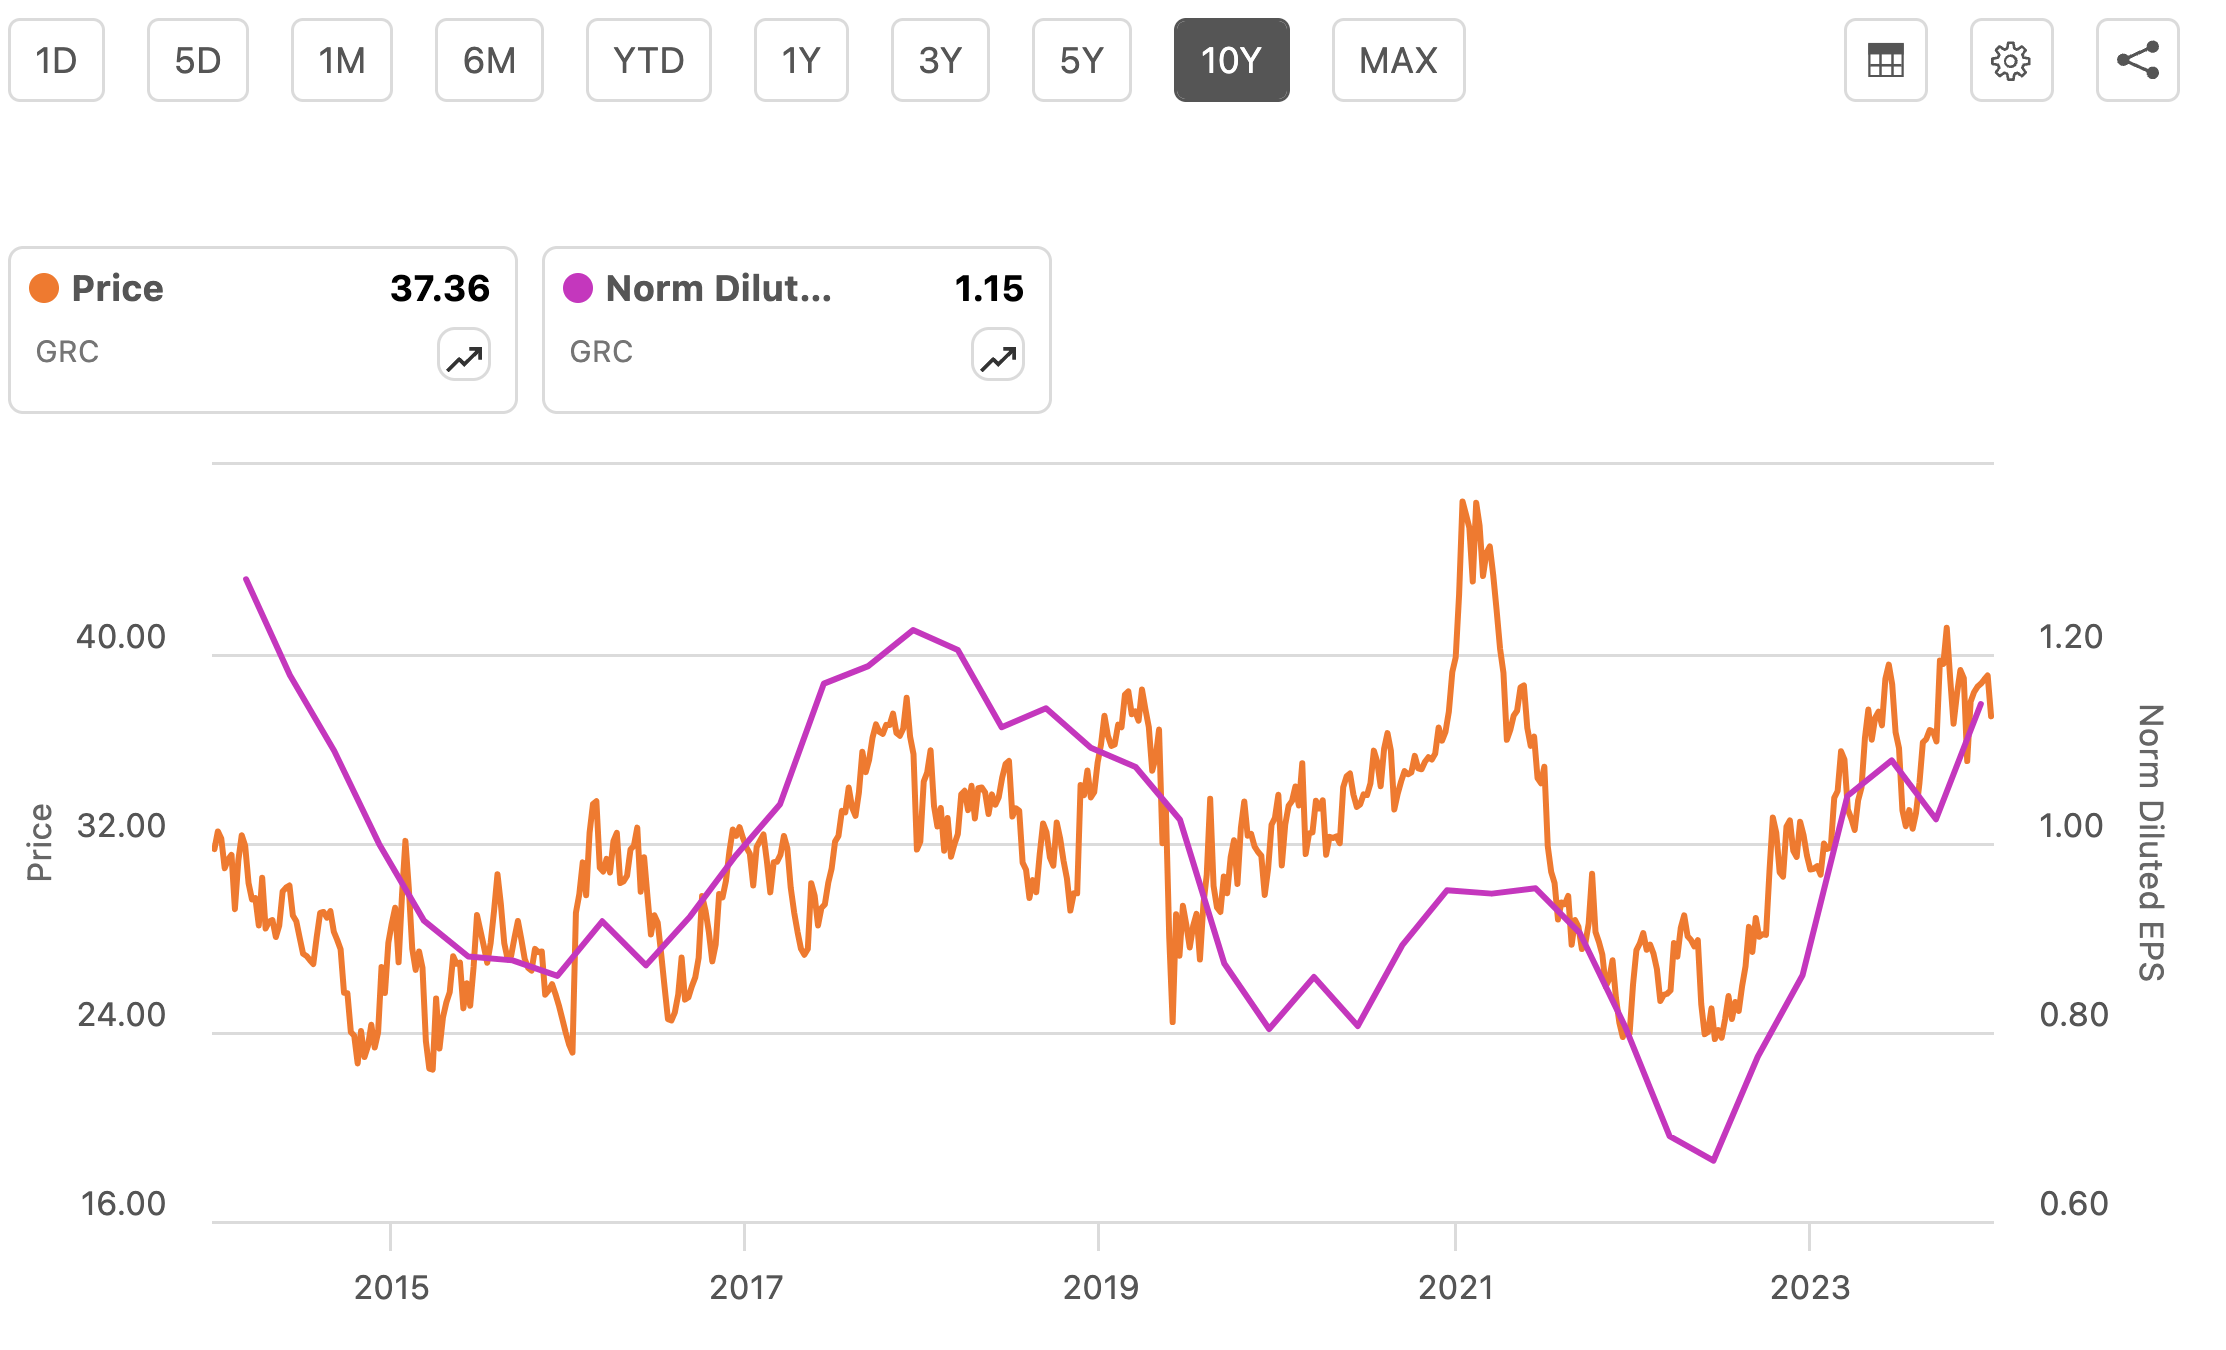Screen dimensions: 2226x1350
Task: Disable the Price line using its legend marker
Action: (45, 288)
